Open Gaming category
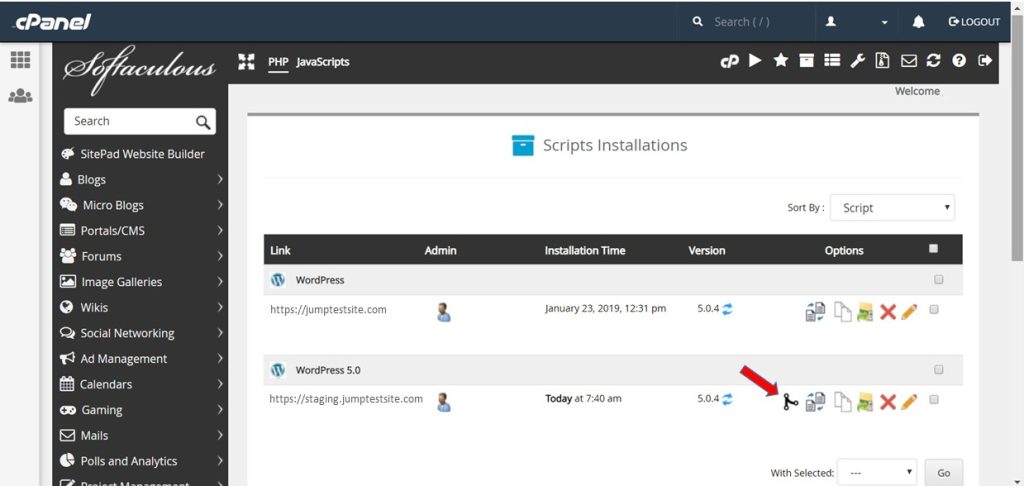The image size is (1024, 486). click(x=141, y=410)
